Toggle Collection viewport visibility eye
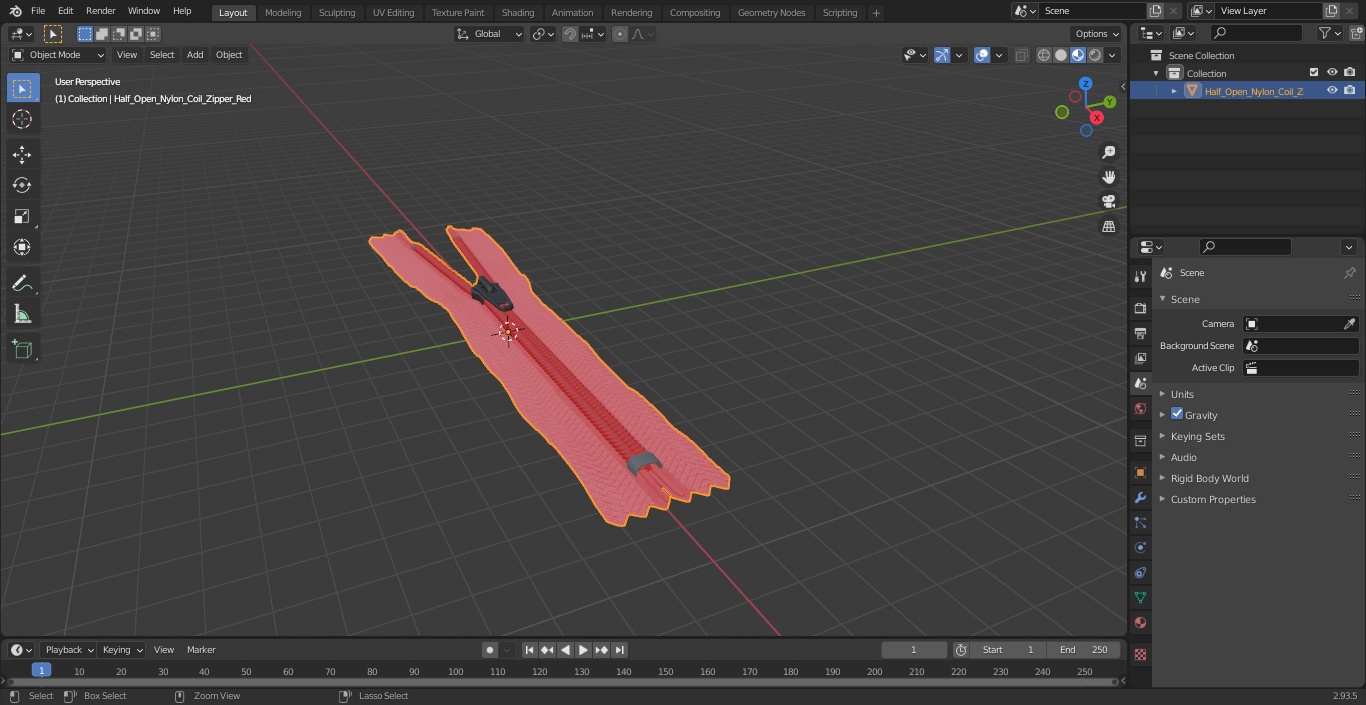This screenshot has width=1366, height=705. (x=1332, y=72)
